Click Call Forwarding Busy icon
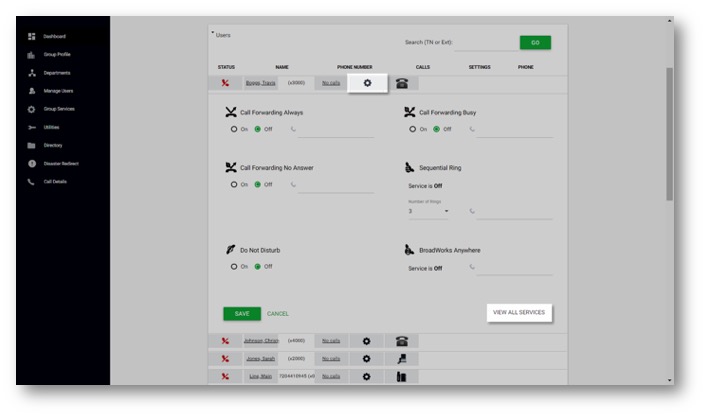 (409, 112)
